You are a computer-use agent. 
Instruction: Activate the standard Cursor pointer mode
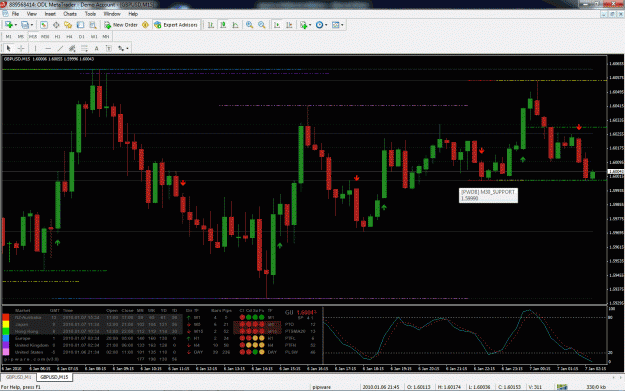(9, 48)
